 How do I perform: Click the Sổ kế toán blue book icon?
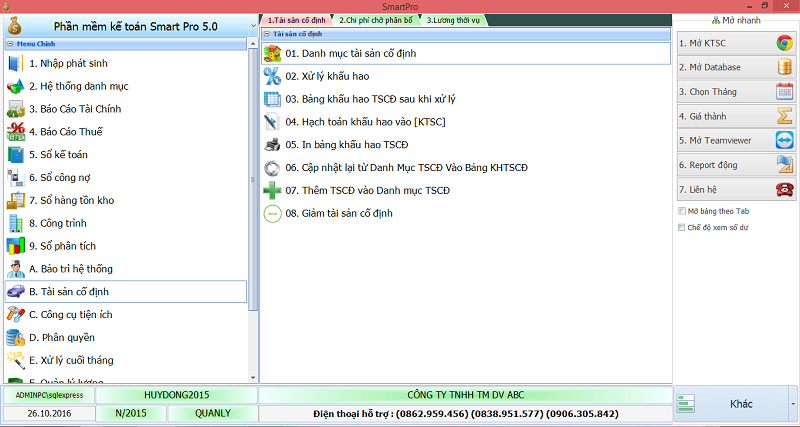[x=15, y=155]
